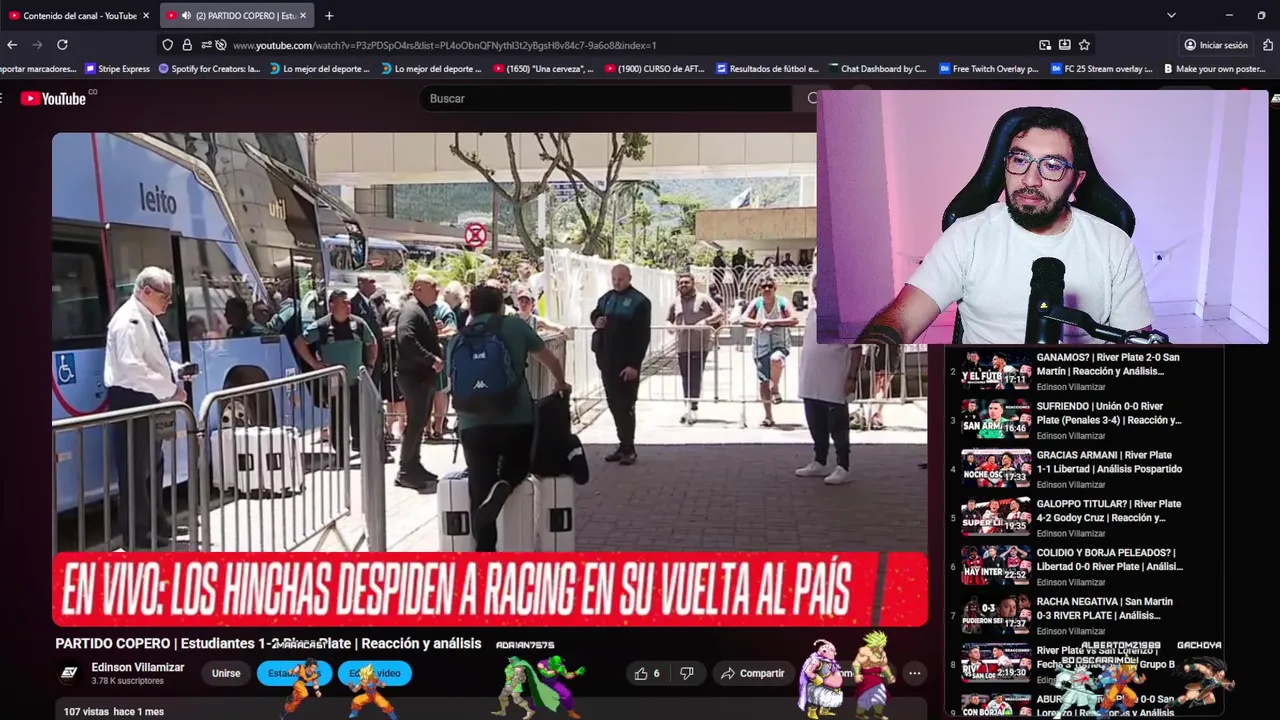Open the (1650) "Una cerveza" bookmark
Image resolution: width=1280 pixels, height=720 pixels.
tap(544, 69)
